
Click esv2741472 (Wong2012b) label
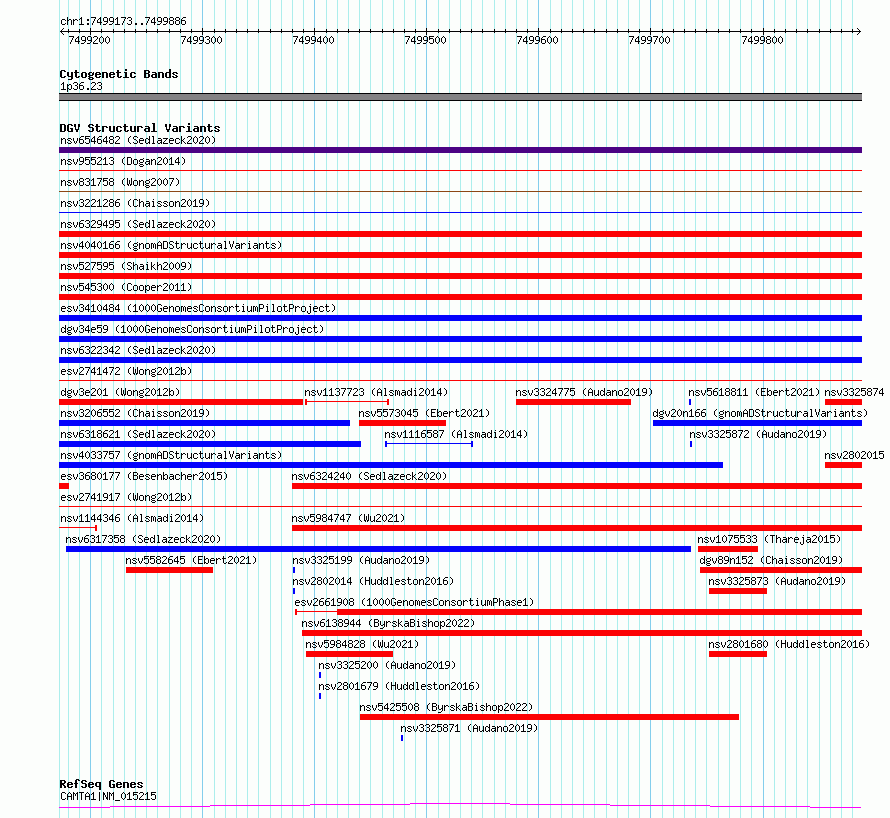click(126, 371)
